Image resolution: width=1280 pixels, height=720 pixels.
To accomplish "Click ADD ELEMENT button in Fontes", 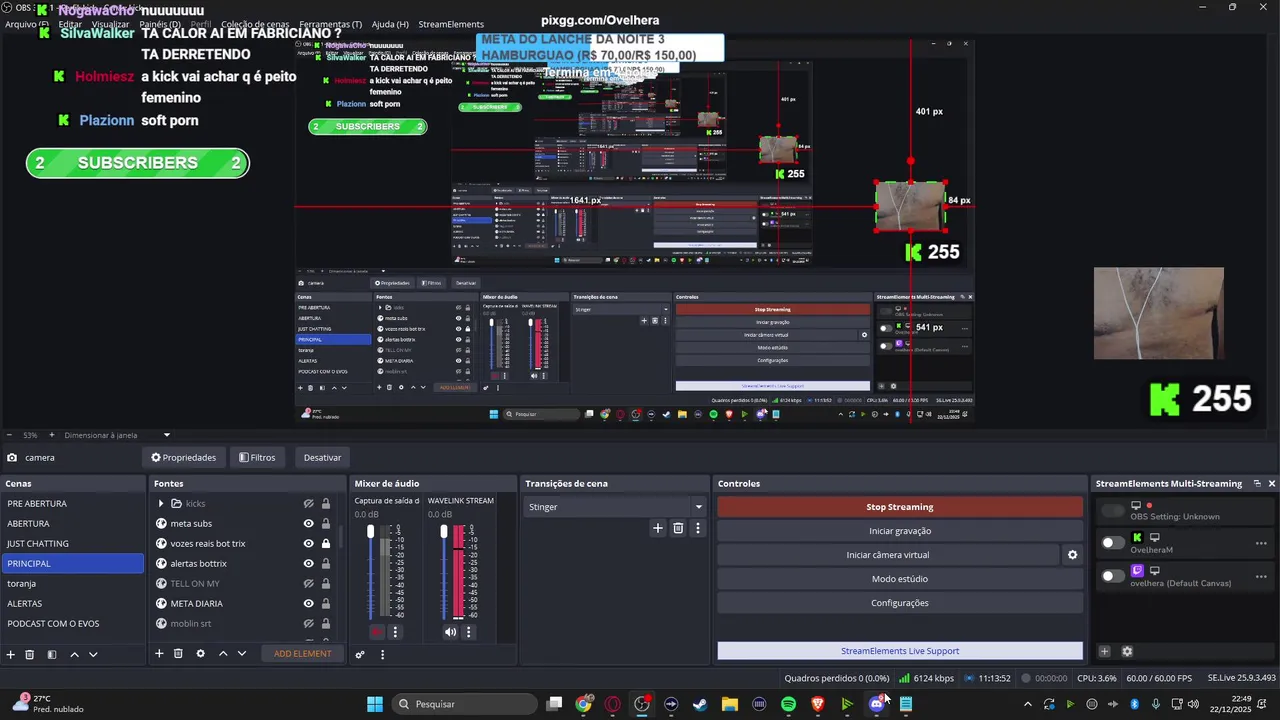I will point(302,654).
